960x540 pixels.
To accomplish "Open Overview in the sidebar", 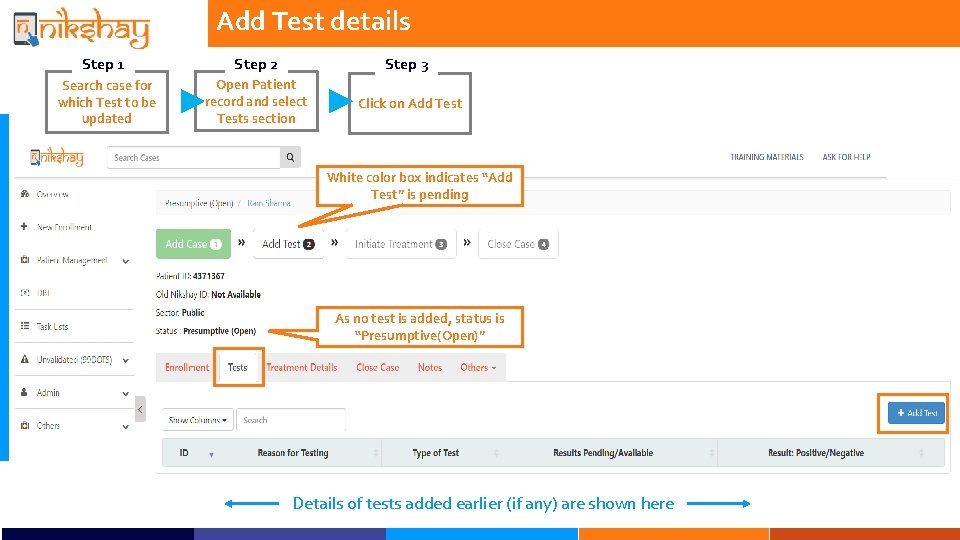I will tap(52, 194).
